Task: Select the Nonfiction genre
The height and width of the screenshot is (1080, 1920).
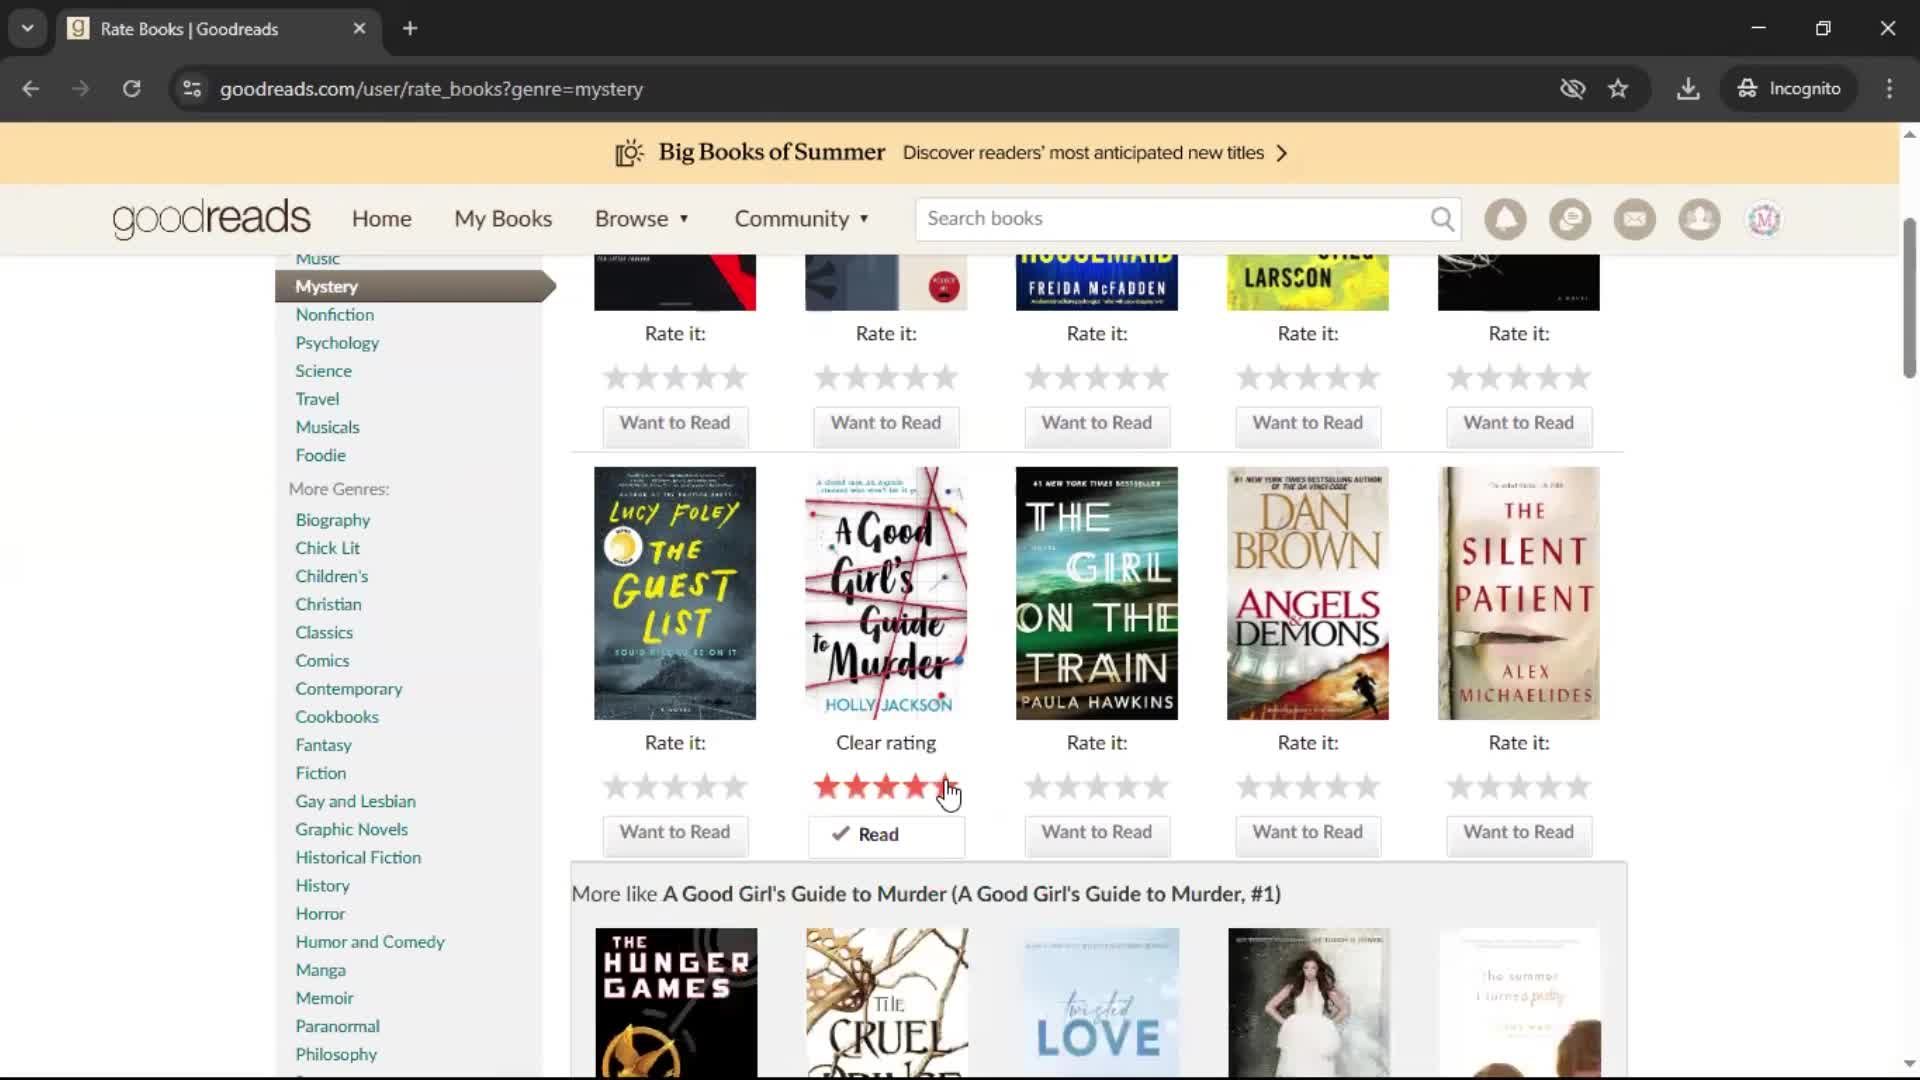Action: coord(334,314)
